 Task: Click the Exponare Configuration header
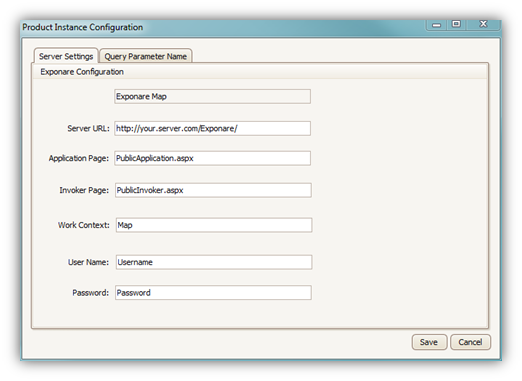click(x=82, y=72)
